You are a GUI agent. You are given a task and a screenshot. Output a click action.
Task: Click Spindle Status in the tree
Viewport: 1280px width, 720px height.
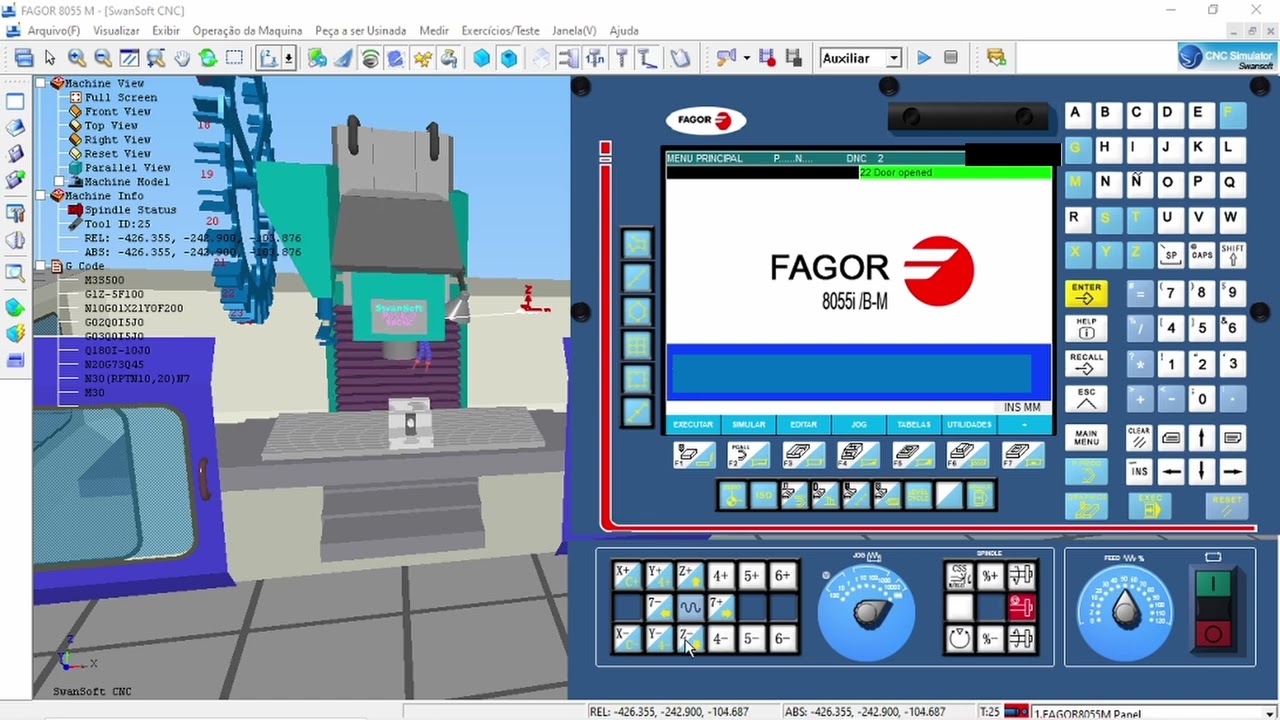pyautogui.click(x=130, y=210)
